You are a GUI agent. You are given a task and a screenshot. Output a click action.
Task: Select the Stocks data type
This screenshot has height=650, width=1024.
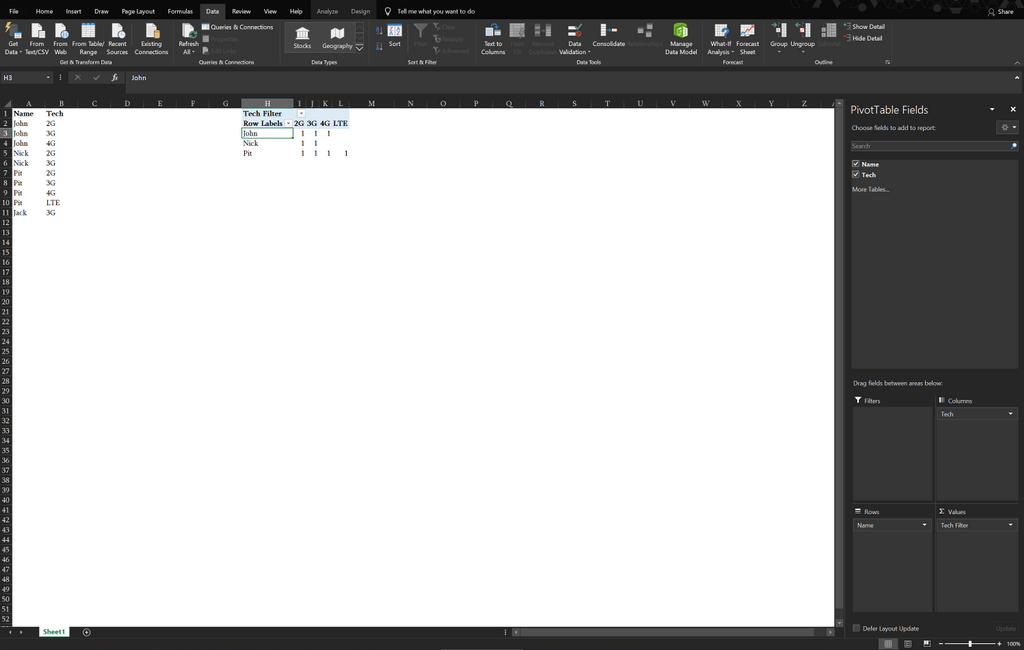tap(302, 37)
